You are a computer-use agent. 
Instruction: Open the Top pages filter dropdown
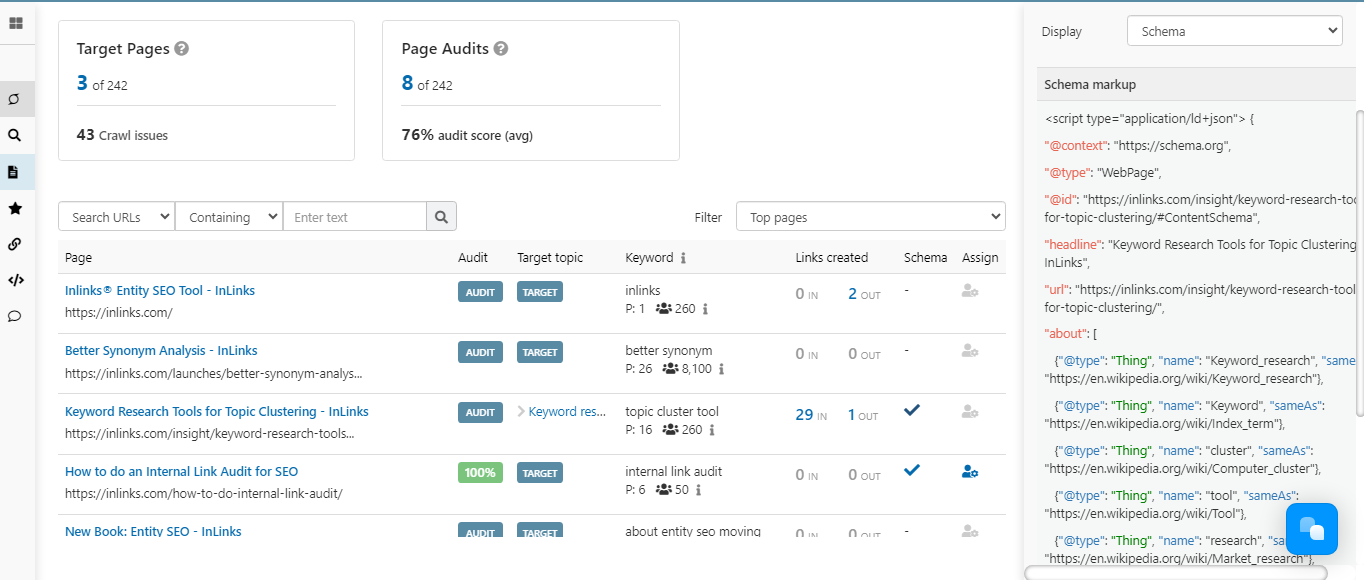(871, 217)
